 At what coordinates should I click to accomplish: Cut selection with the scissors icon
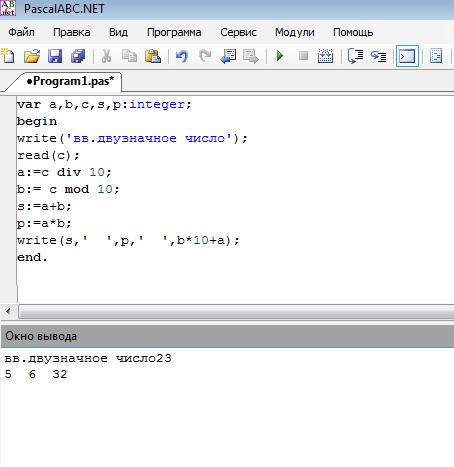[x=106, y=56]
